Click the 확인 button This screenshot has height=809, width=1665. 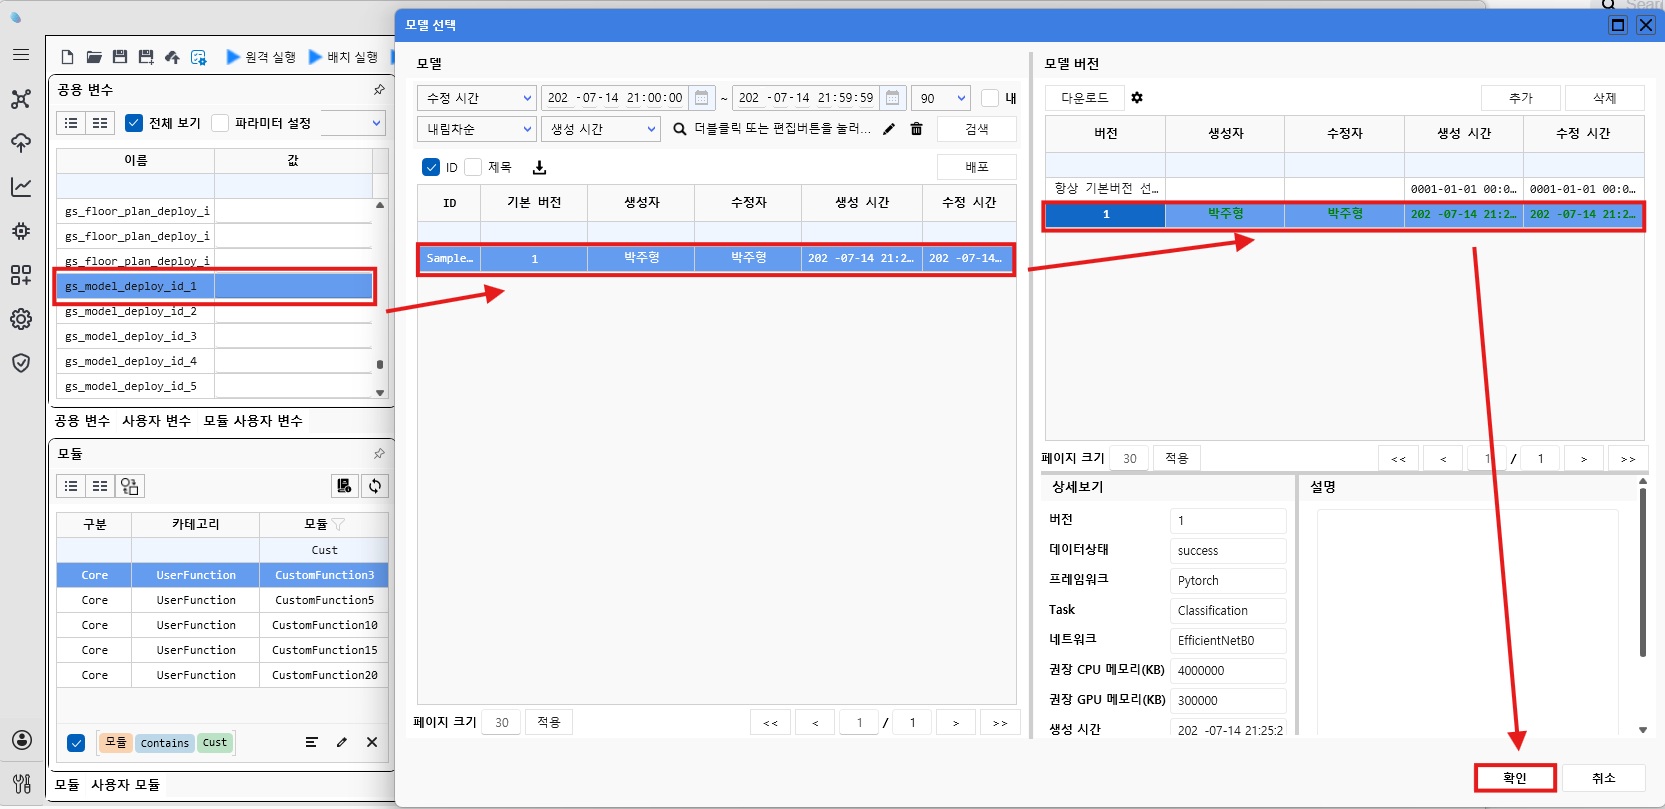tap(1514, 778)
